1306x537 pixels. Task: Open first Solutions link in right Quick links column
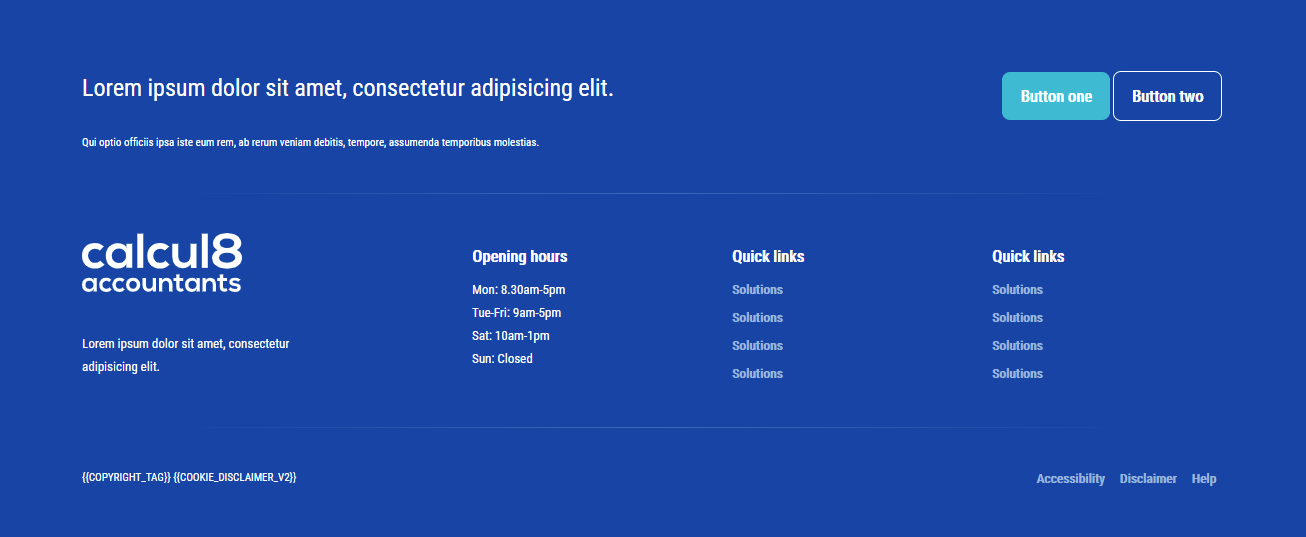point(1017,290)
